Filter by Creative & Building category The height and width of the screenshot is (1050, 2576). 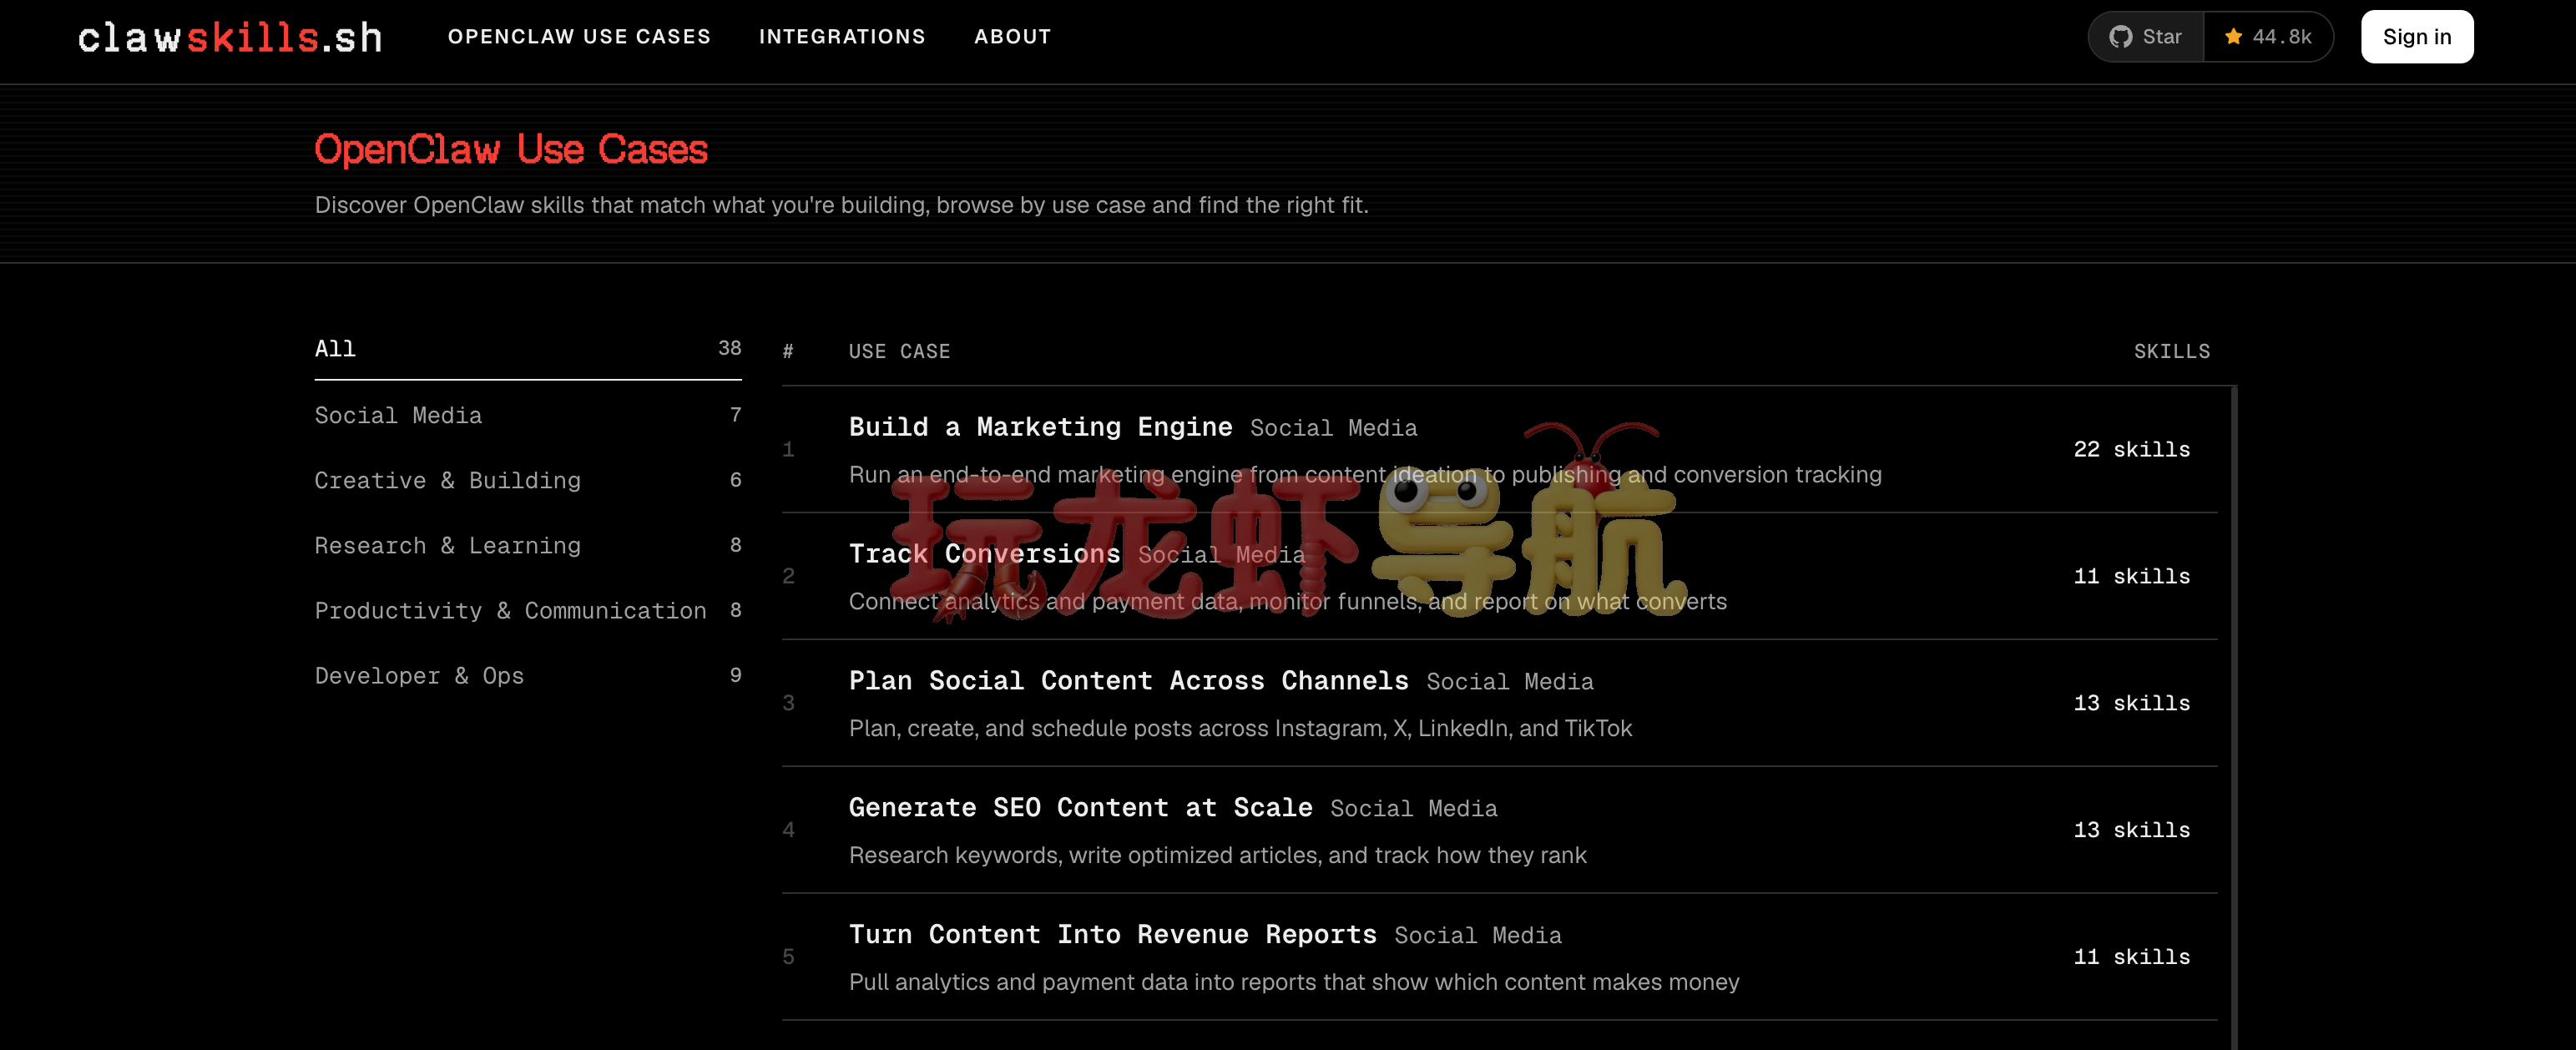[x=528, y=480]
